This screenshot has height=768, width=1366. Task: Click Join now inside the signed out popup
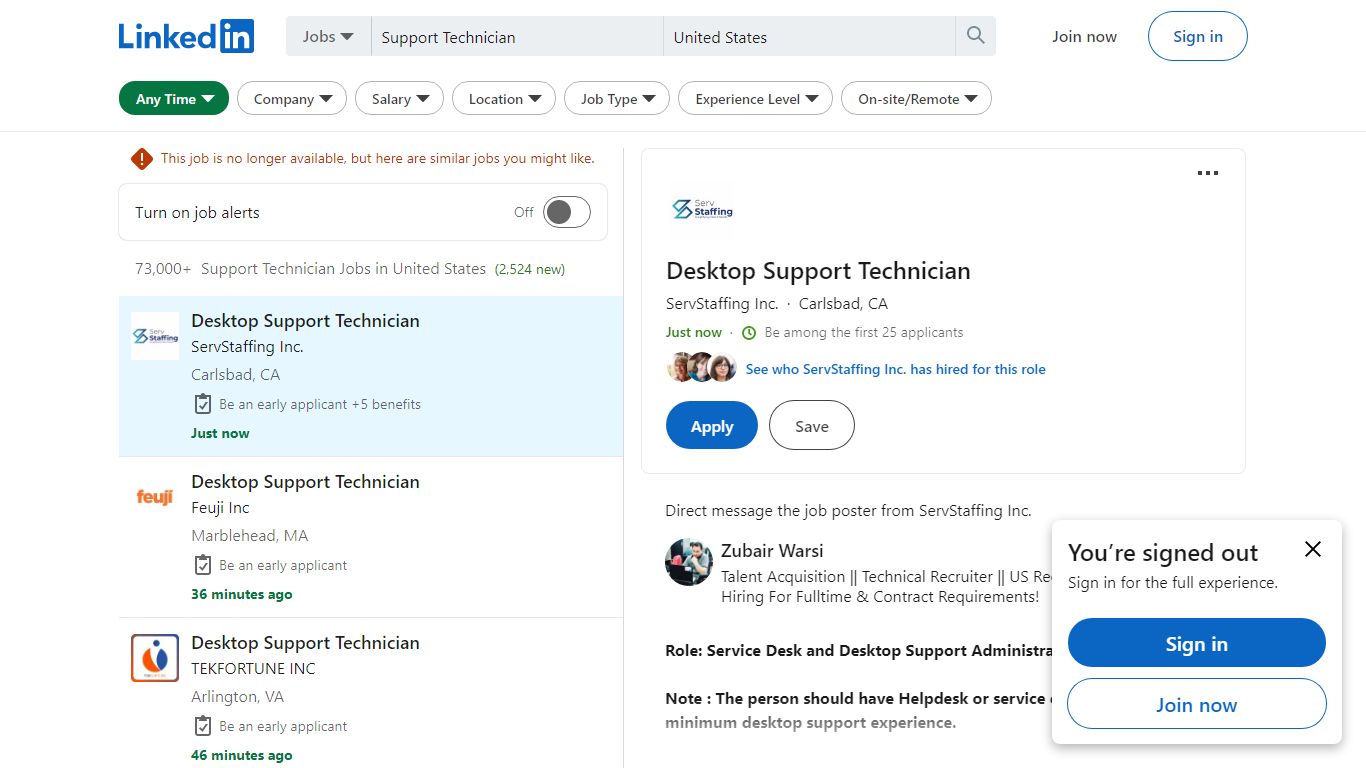(x=1197, y=704)
